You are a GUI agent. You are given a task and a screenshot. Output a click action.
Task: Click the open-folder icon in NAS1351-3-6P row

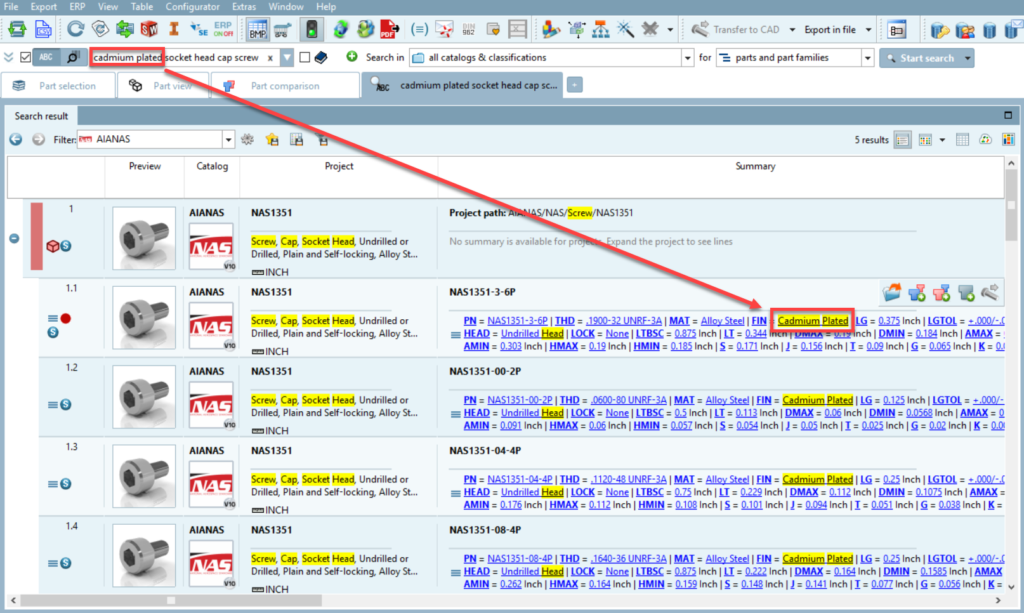(891, 292)
